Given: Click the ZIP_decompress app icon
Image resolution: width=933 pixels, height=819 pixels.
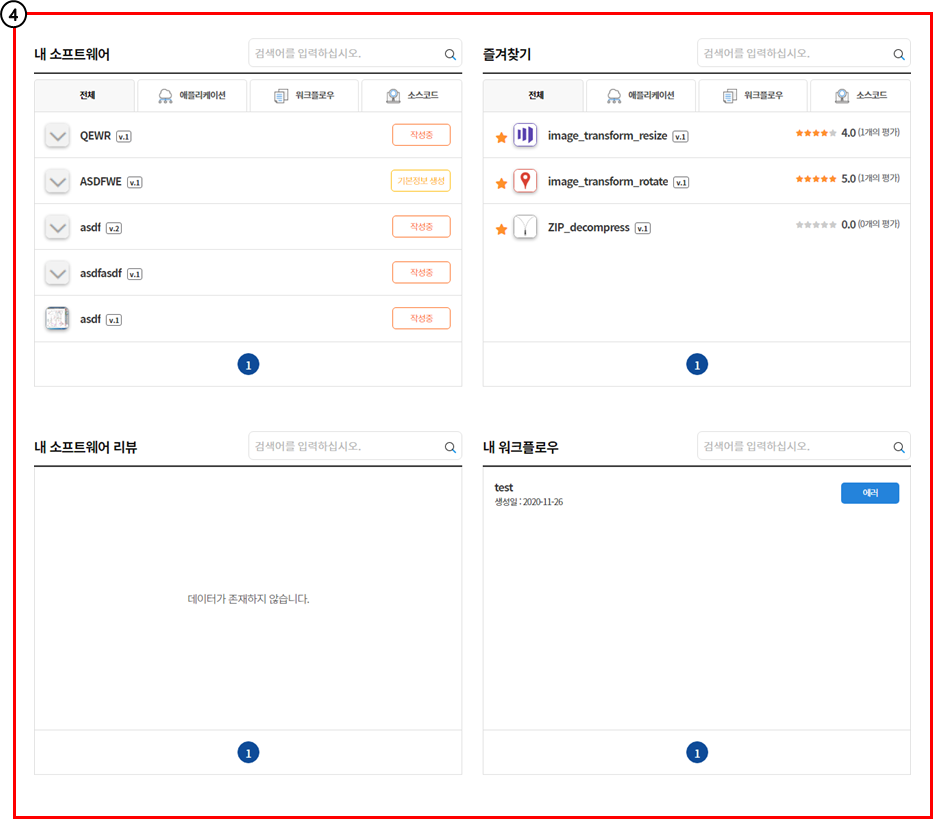Looking at the screenshot, I should [x=526, y=227].
